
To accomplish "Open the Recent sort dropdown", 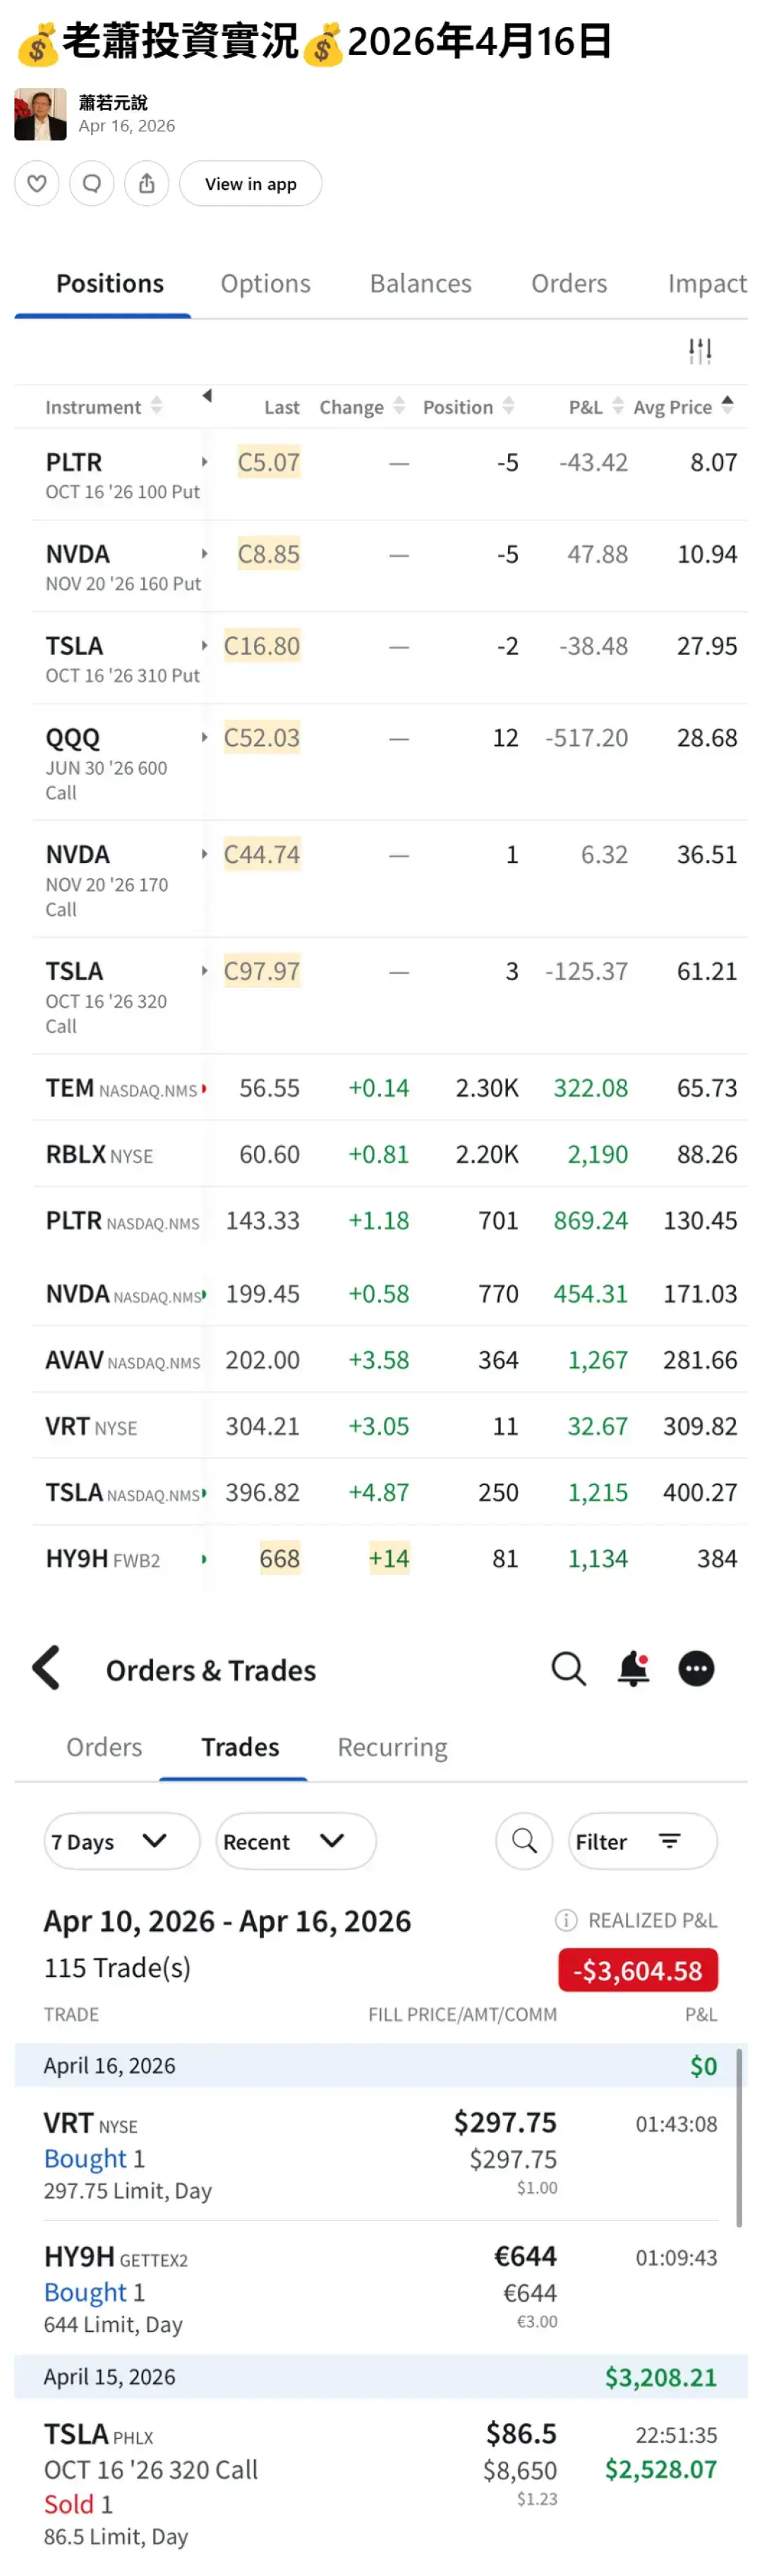I will (x=295, y=1841).
